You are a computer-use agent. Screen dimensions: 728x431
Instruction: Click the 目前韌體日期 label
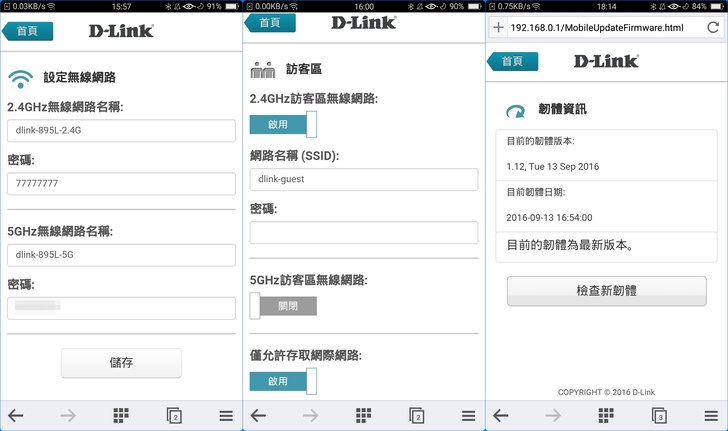(x=535, y=192)
